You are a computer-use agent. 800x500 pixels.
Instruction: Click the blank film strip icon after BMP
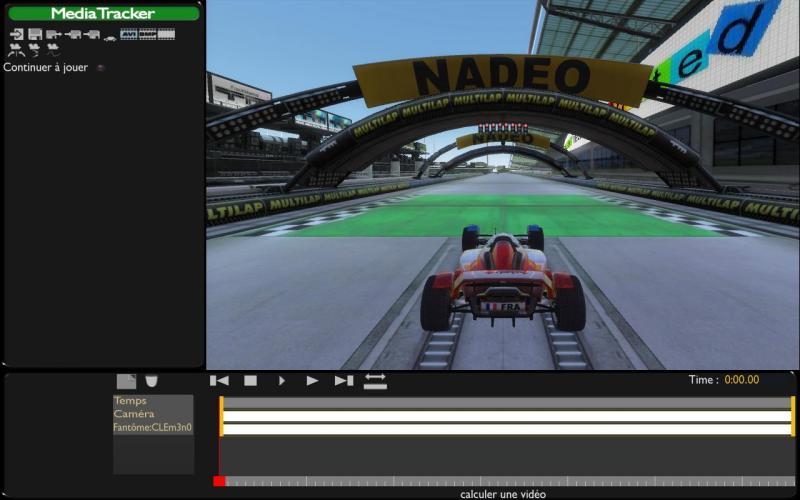coord(166,34)
